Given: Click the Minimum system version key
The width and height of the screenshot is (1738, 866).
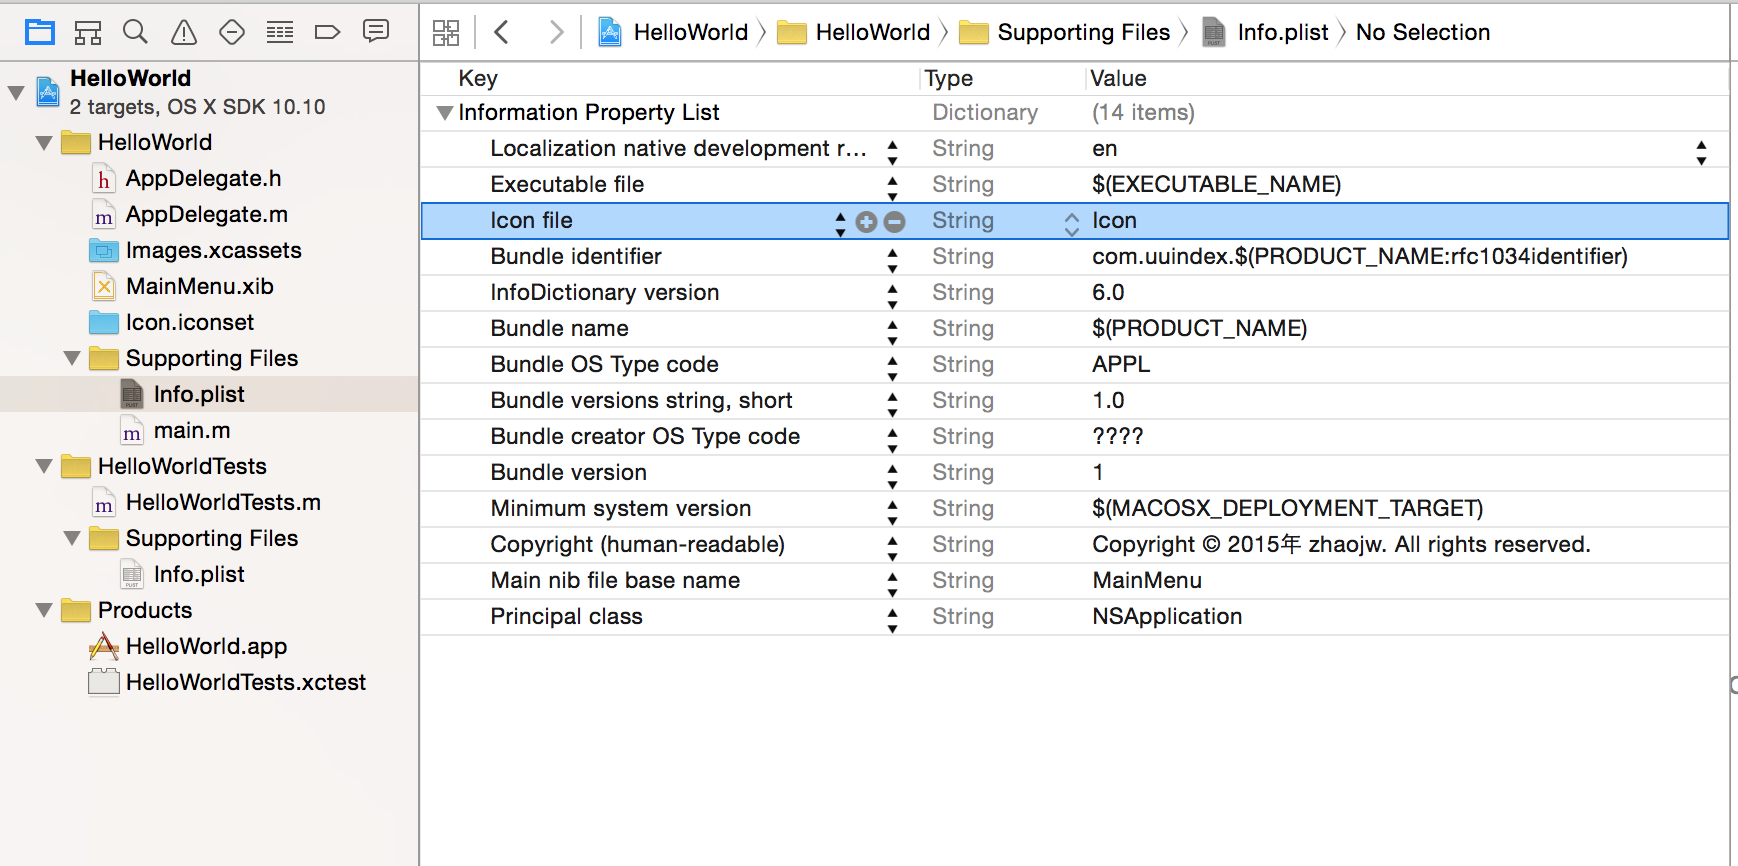Looking at the screenshot, I should pyautogui.click(x=621, y=509).
